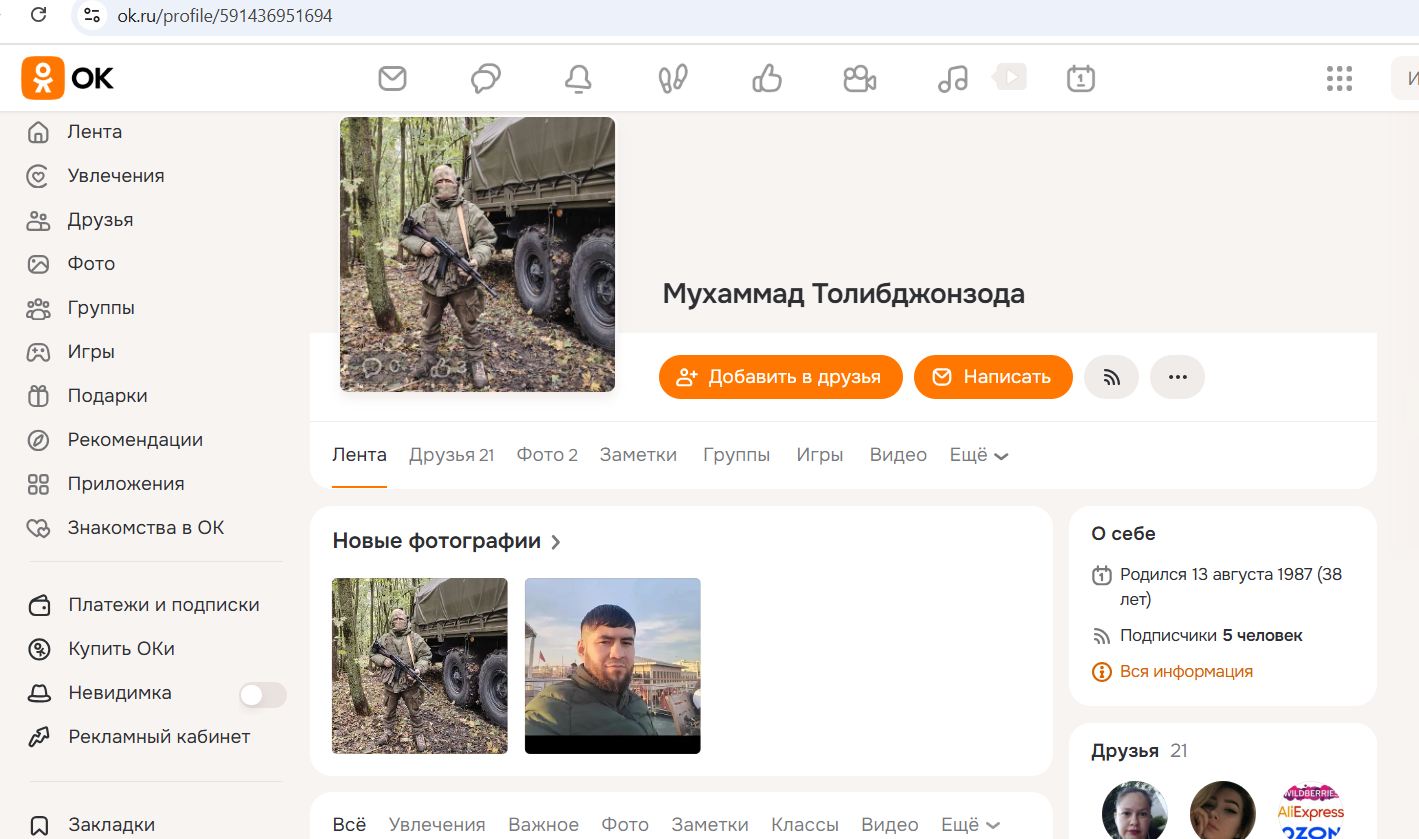Expand the Ещё dropdown in feed filters
Image resolution: width=1419 pixels, height=839 pixels.
[970, 825]
